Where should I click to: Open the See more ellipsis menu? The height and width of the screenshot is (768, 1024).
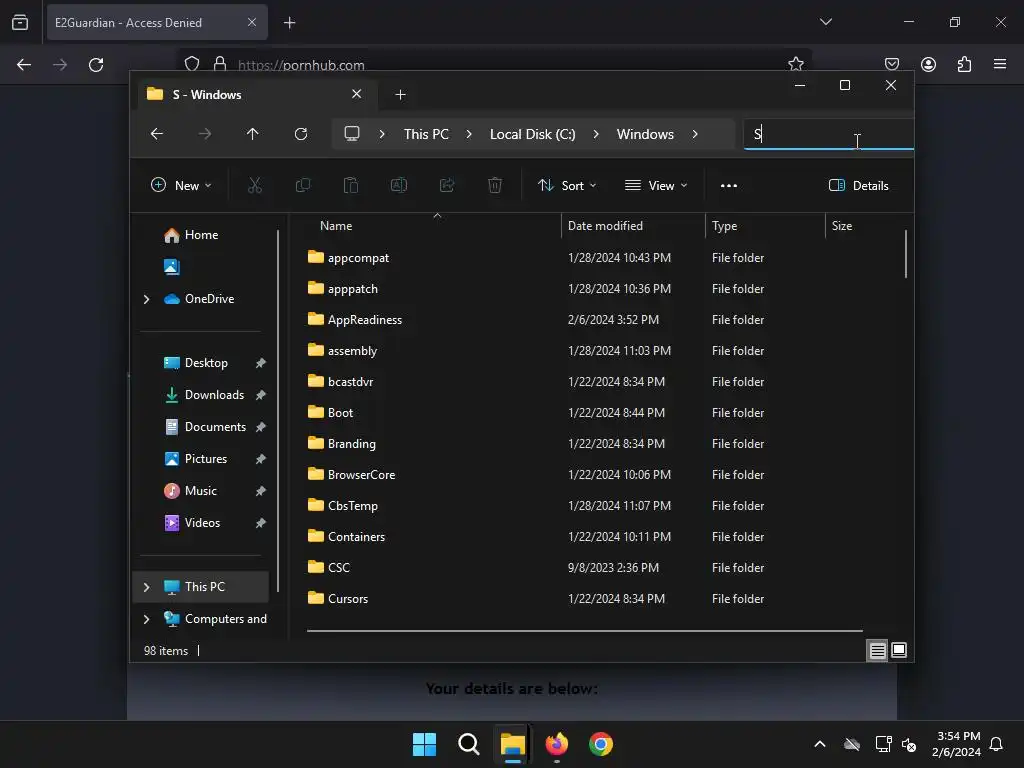pyautogui.click(x=729, y=185)
